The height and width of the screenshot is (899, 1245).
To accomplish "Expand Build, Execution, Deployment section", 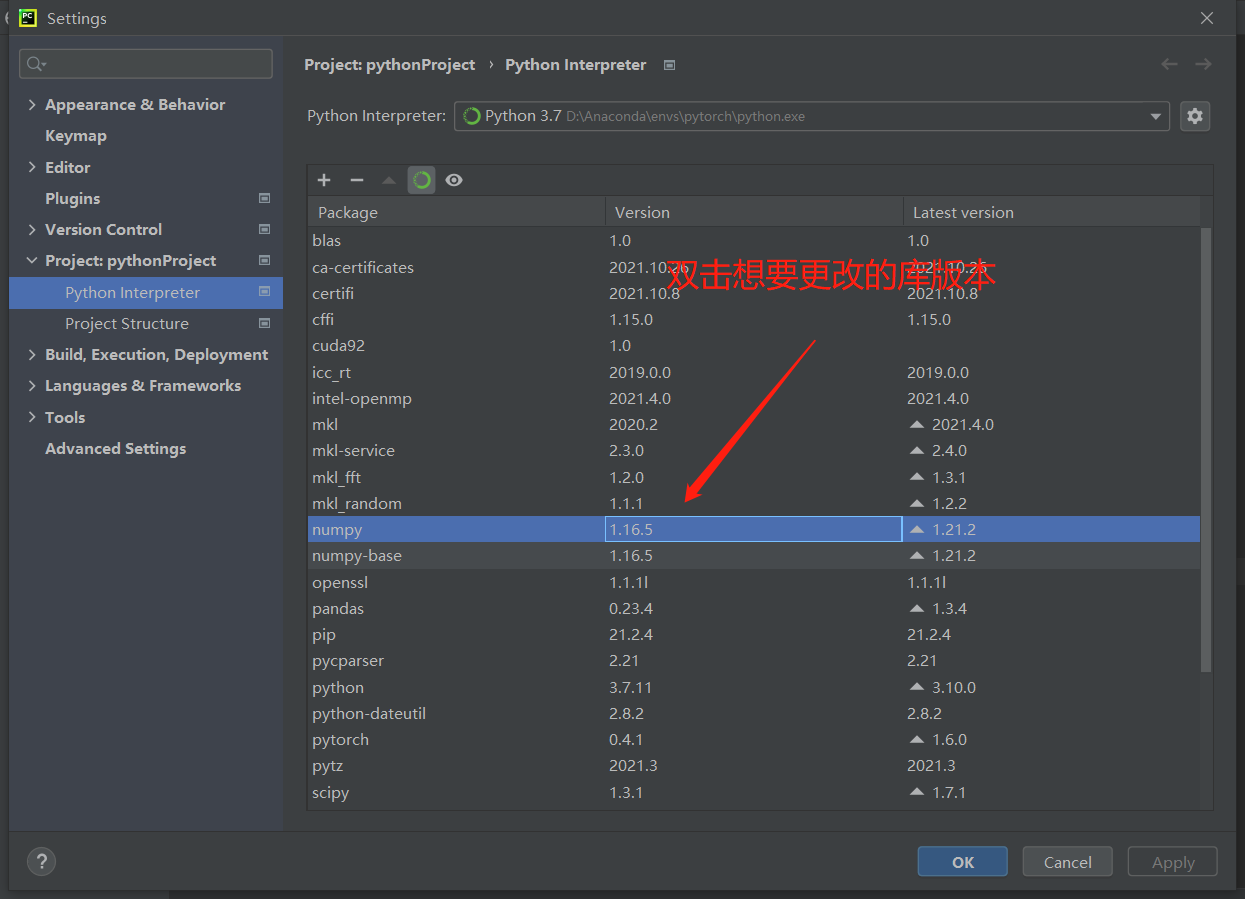I will [32, 354].
